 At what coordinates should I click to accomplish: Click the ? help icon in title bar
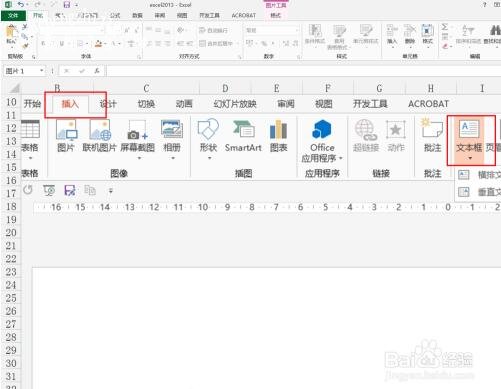pos(485,5)
